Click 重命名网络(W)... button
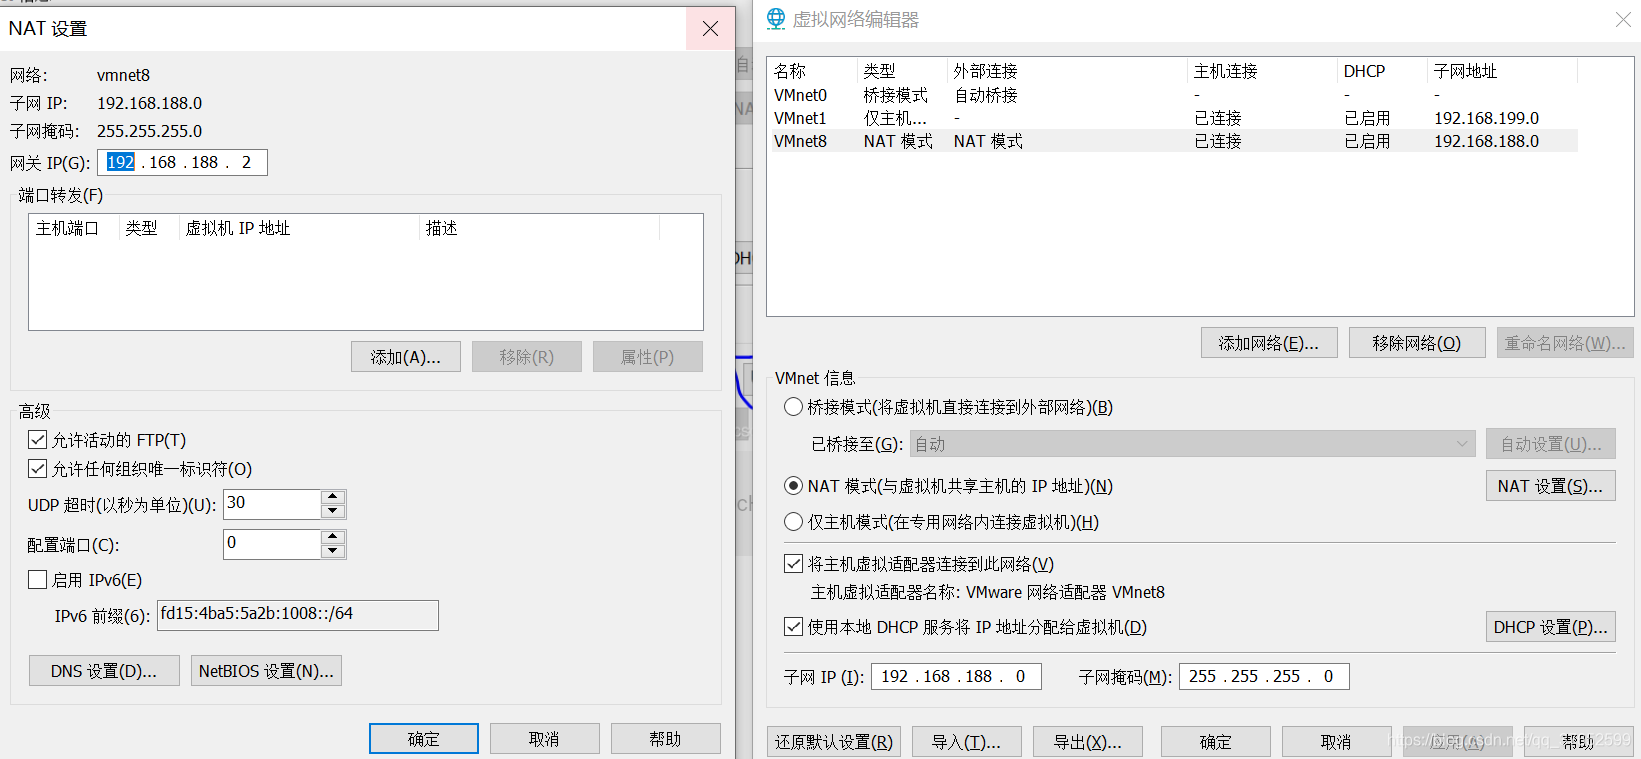The height and width of the screenshot is (759, 1641). coord(1565,343)
